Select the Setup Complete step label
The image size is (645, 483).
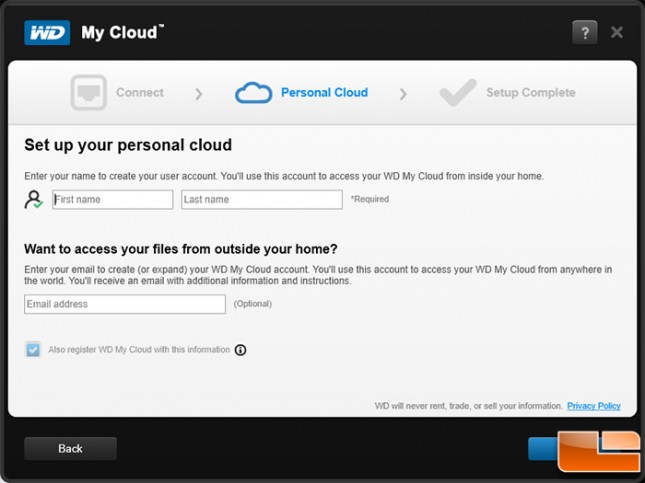click(531, 93)
